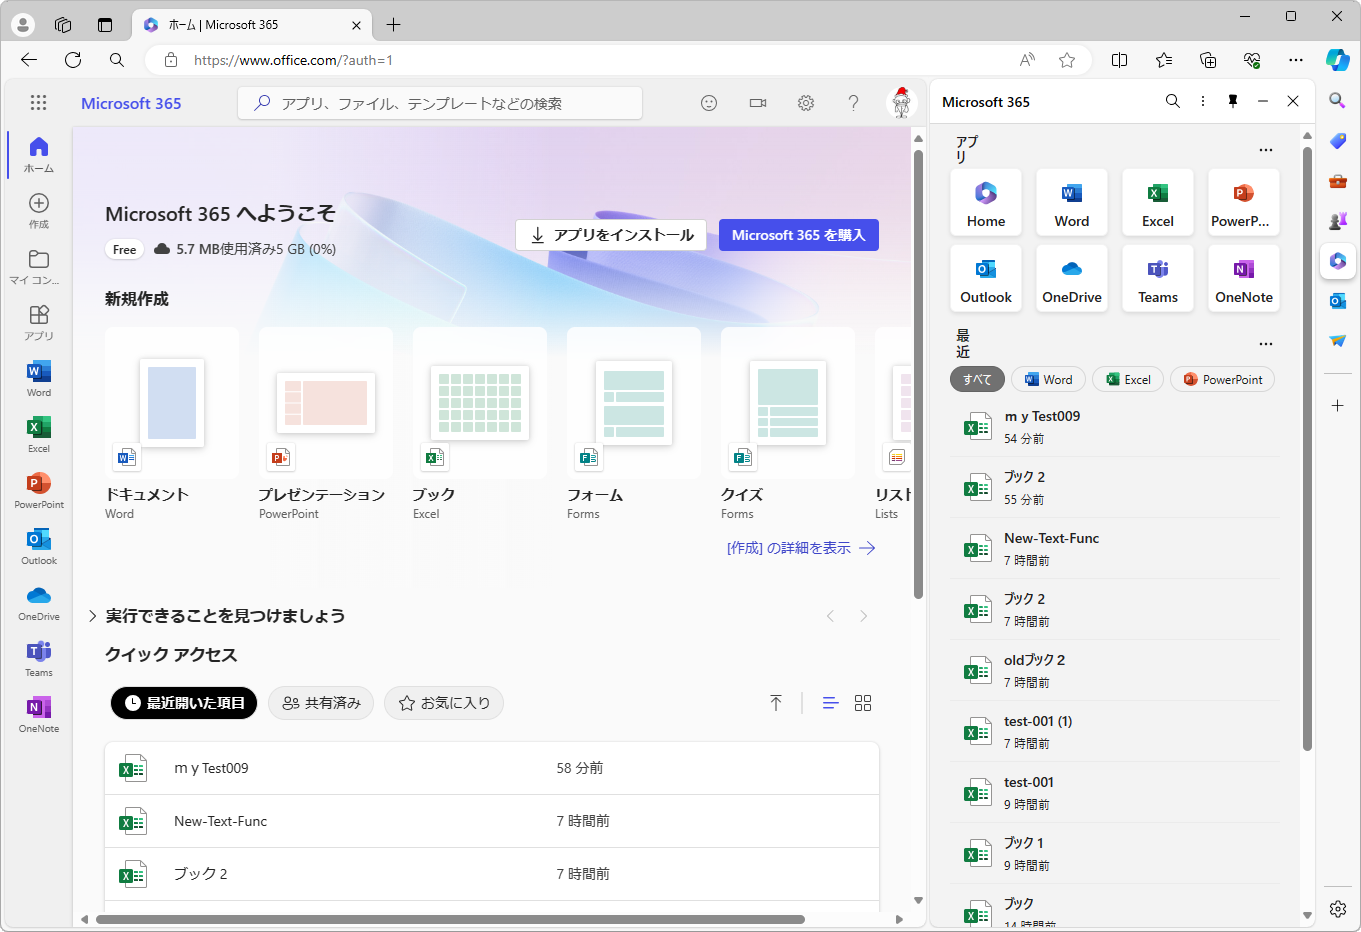The height and width of the screenshot is (932, 1361).
Task: Click the Microsoft 365 を購入 button
Action: (798, 235)
